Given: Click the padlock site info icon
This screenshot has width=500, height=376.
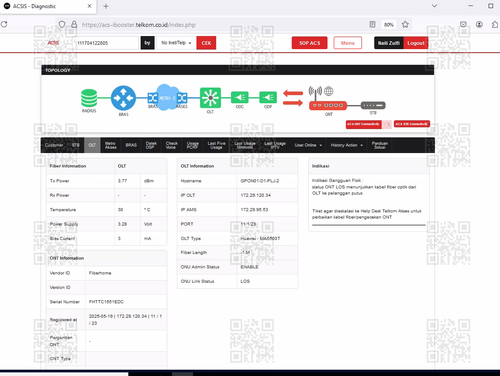Looking at the screenshot, I should click(x=74, y=24).
